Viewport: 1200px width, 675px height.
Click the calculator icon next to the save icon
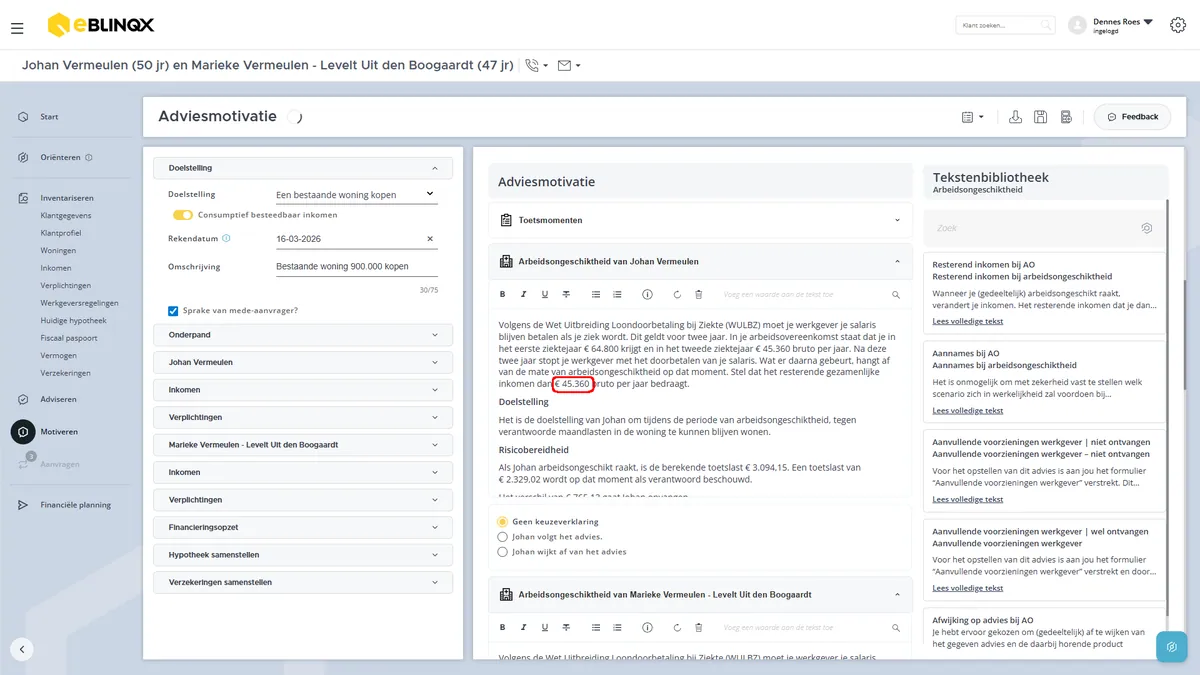(1066, 117)
